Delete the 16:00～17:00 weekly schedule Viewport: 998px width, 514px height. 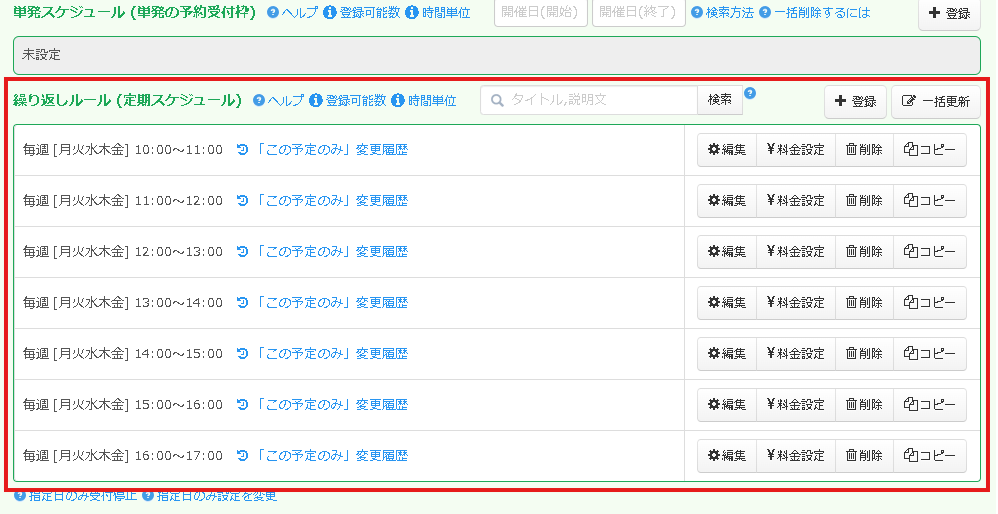(864, 456)
